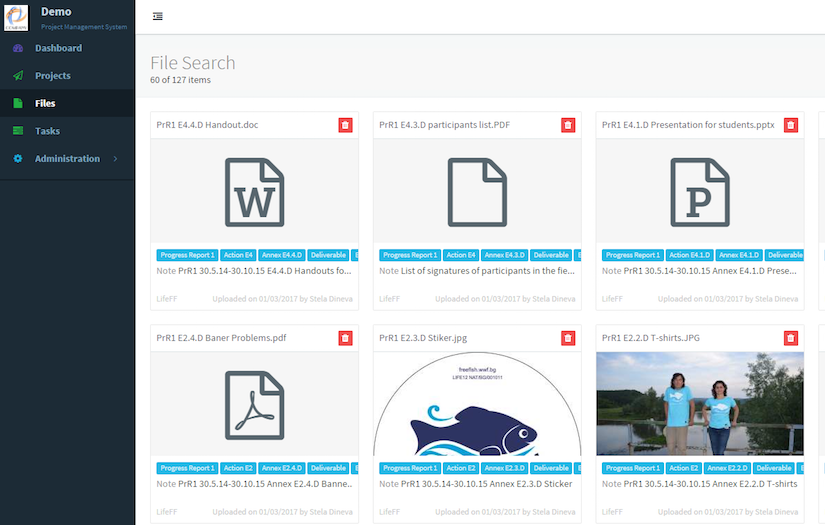Click the Demo app title
Screen dimensions: 825x525
56,12
